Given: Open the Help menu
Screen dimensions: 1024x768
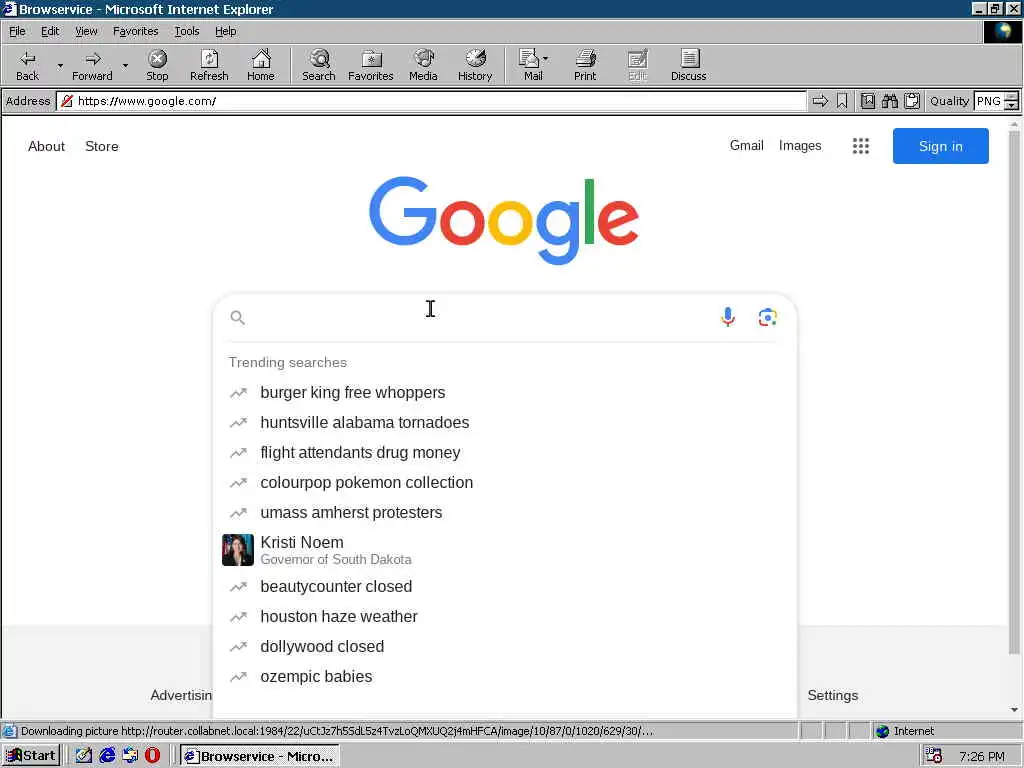Looking at the screenshot, I should coord(225,31).
